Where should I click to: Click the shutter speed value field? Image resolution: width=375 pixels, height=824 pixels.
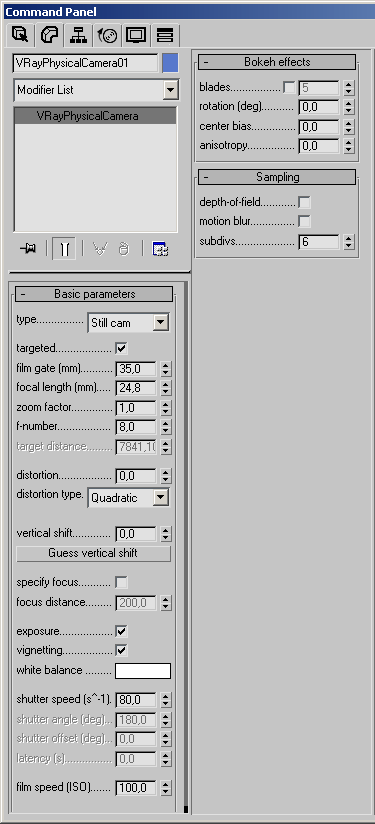(x=136, y=700)
